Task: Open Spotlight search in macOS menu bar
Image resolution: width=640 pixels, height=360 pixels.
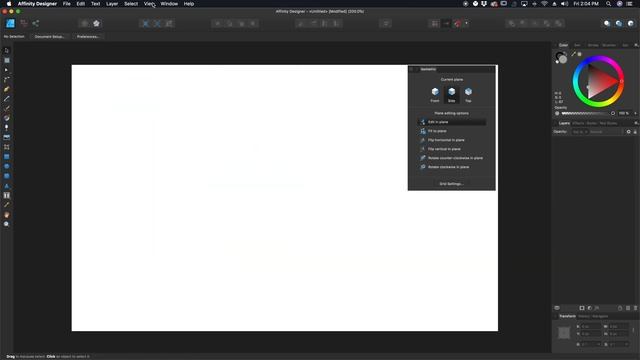Action: coord(608,4)
